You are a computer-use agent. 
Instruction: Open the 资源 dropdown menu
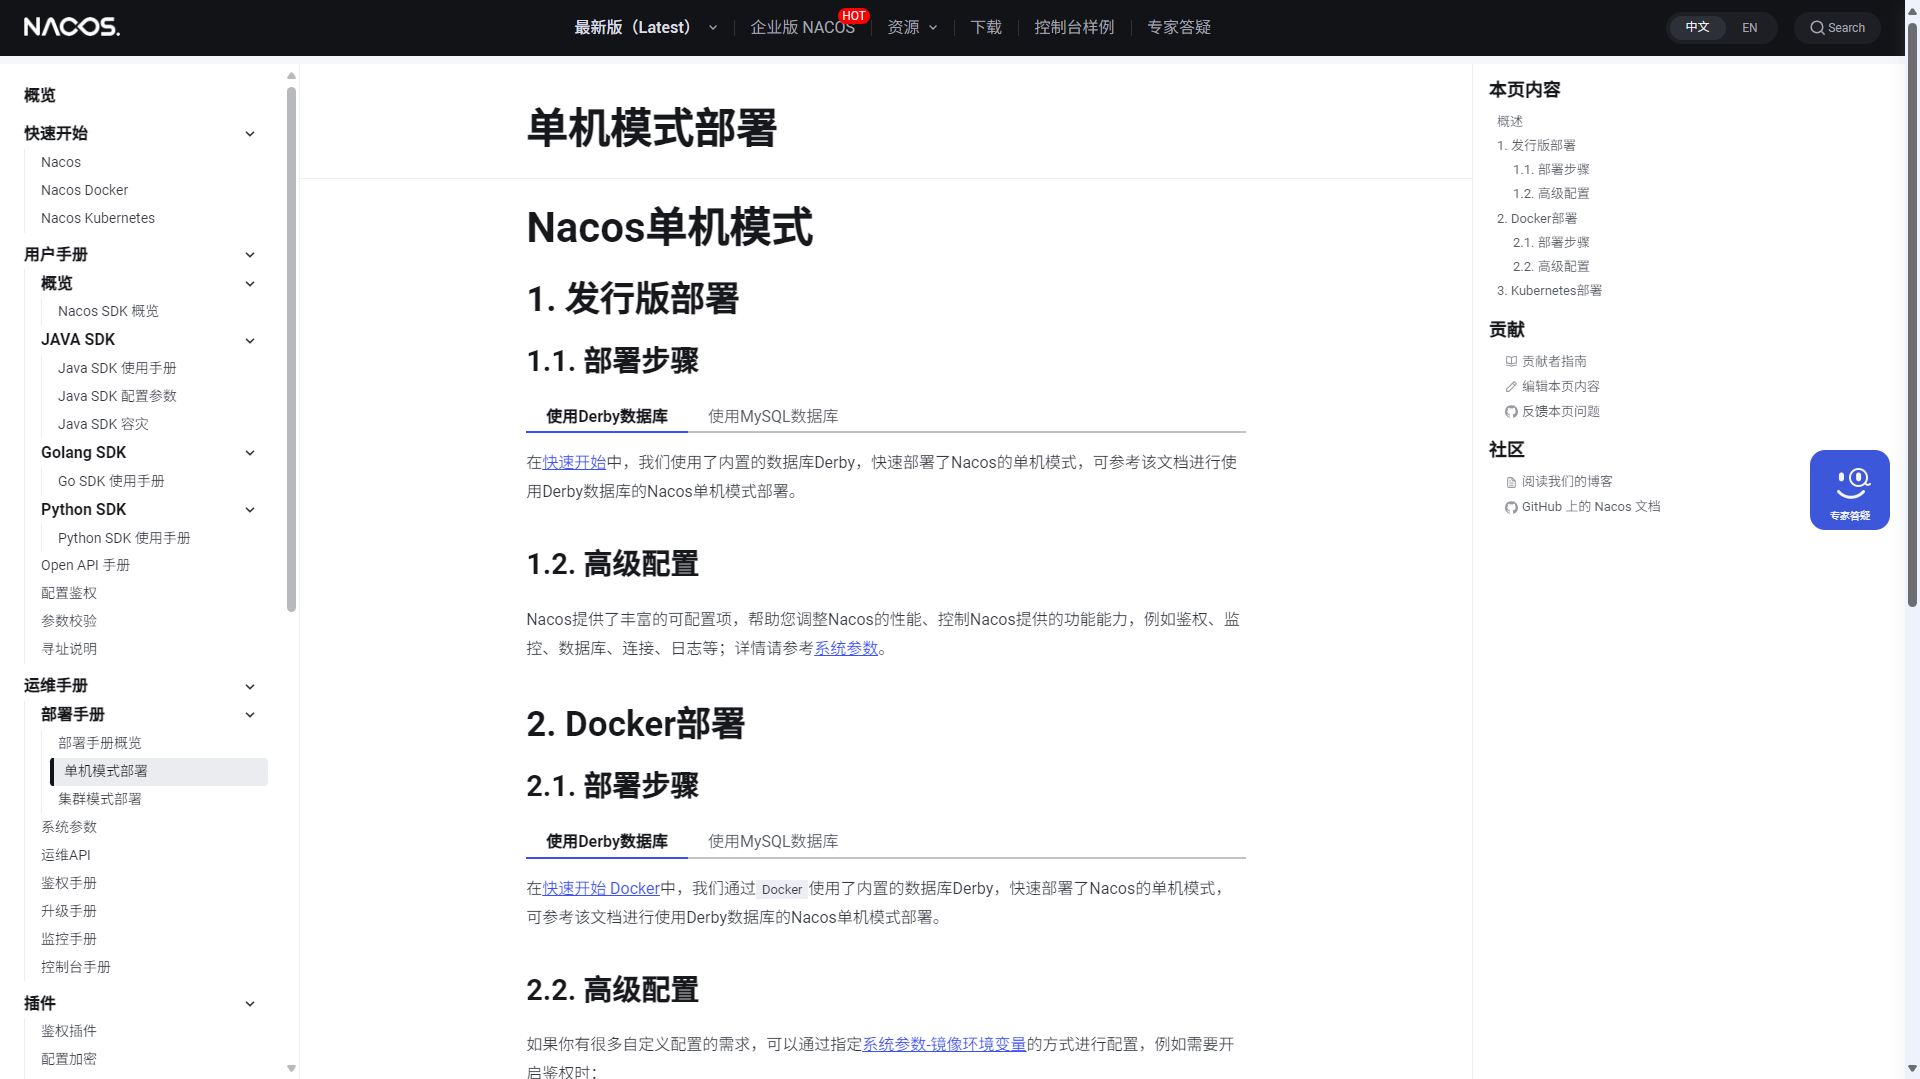[912, 27]
